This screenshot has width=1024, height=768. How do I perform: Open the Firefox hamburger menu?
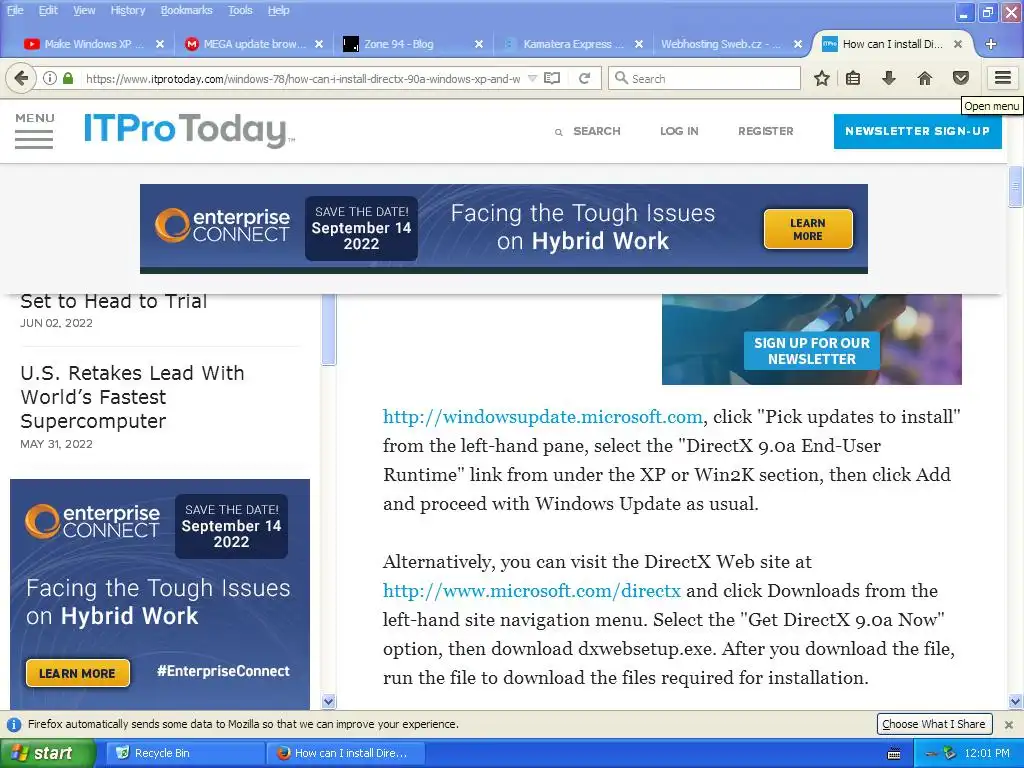(1003, 78)
